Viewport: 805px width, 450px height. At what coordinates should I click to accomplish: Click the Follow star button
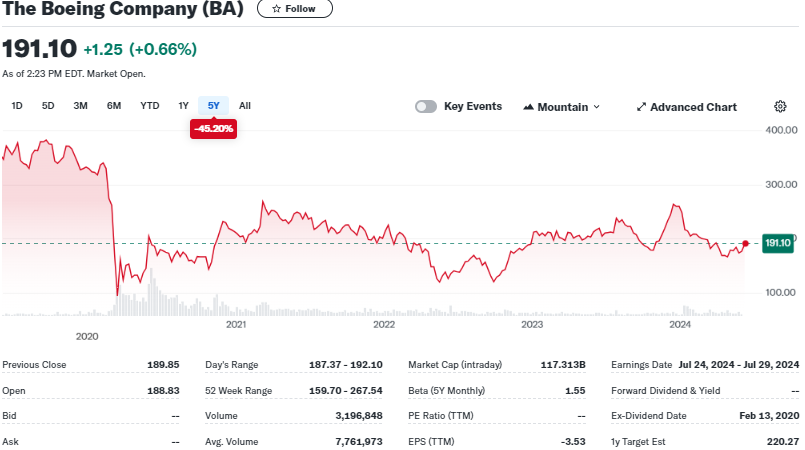(x=295, y=9)
